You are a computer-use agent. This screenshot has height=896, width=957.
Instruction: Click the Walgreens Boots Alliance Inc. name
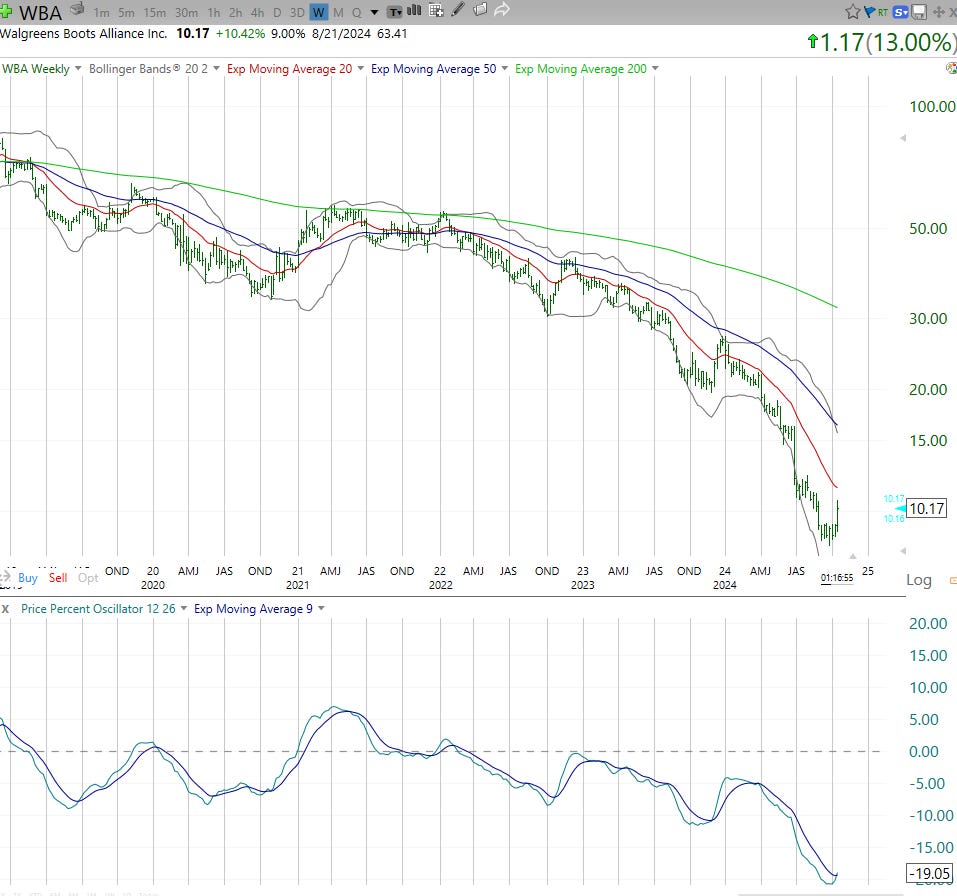[x=84, y=34]
